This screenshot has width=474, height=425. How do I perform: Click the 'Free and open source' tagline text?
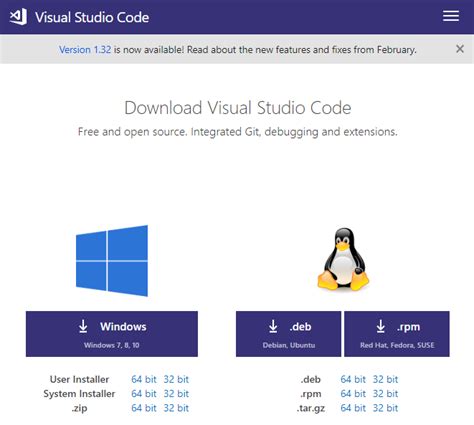[238, 132]
